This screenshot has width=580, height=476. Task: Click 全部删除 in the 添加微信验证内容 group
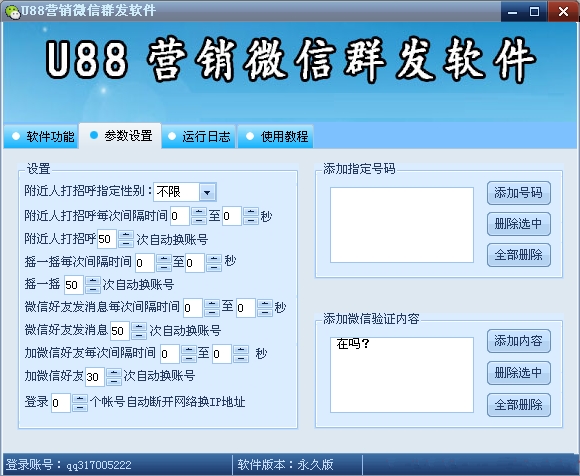[x=519, y=405]
